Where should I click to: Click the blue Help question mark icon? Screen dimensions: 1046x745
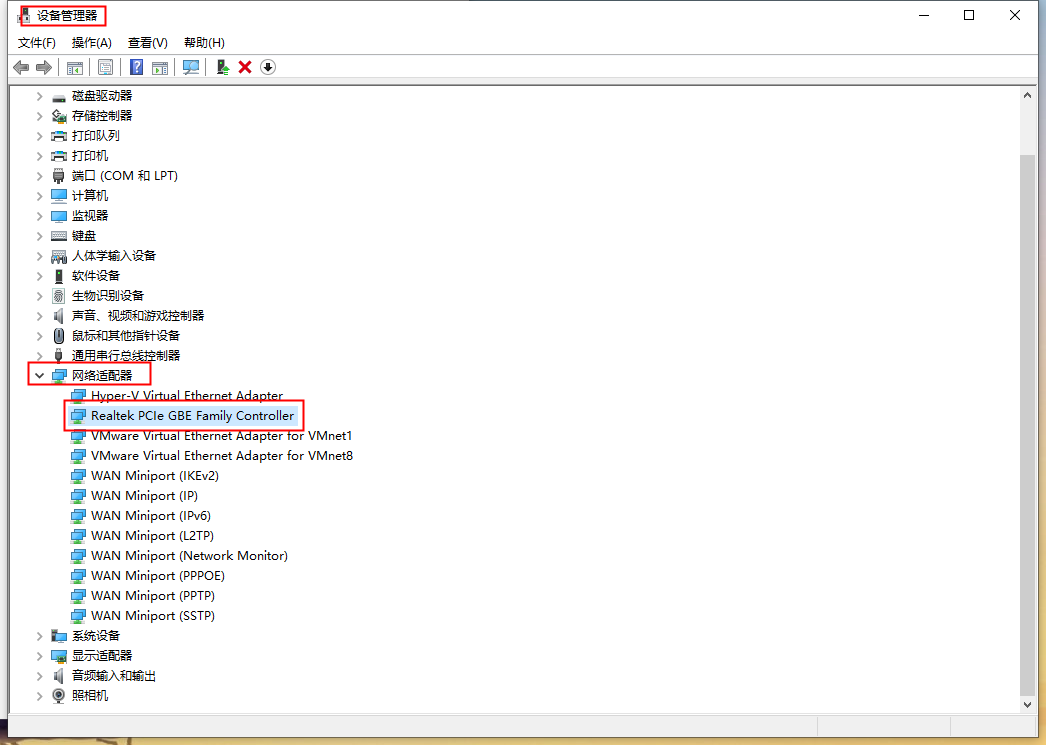pyautogui.click(x=136, y=67)
